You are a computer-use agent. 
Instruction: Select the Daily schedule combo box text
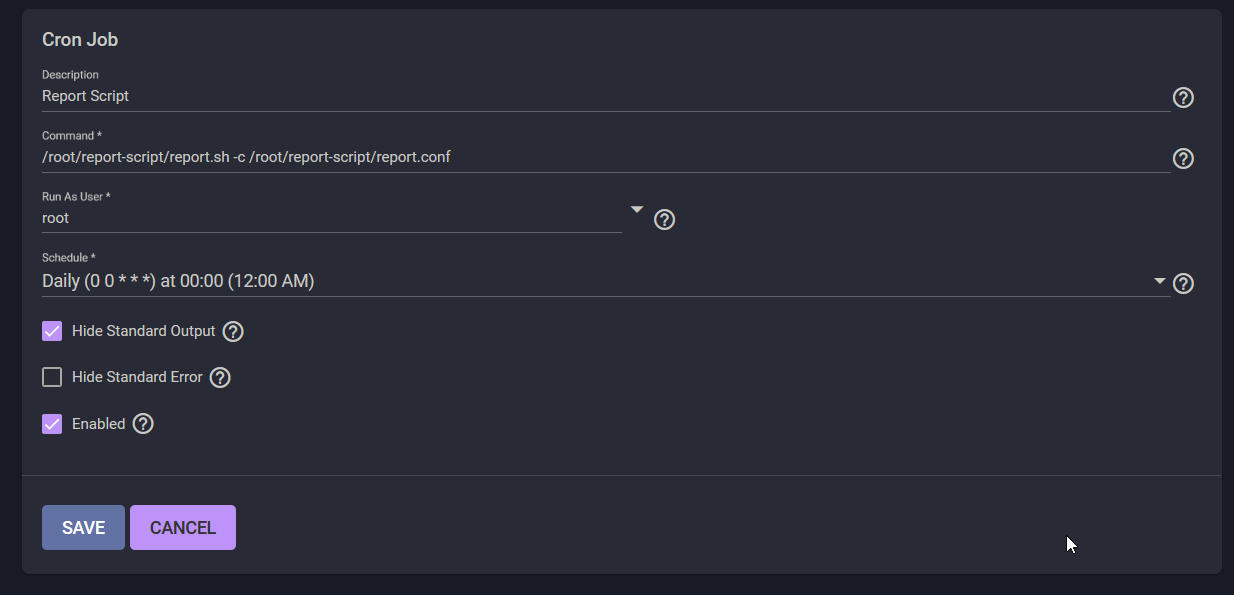(178, 281)
